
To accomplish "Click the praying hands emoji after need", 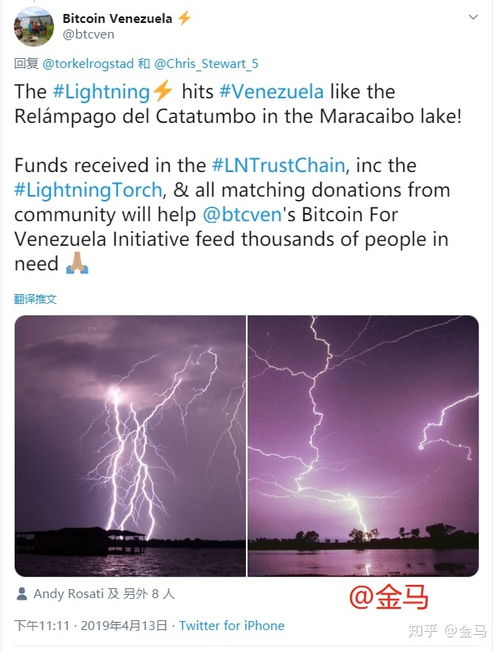I will [x=77, y=263].
